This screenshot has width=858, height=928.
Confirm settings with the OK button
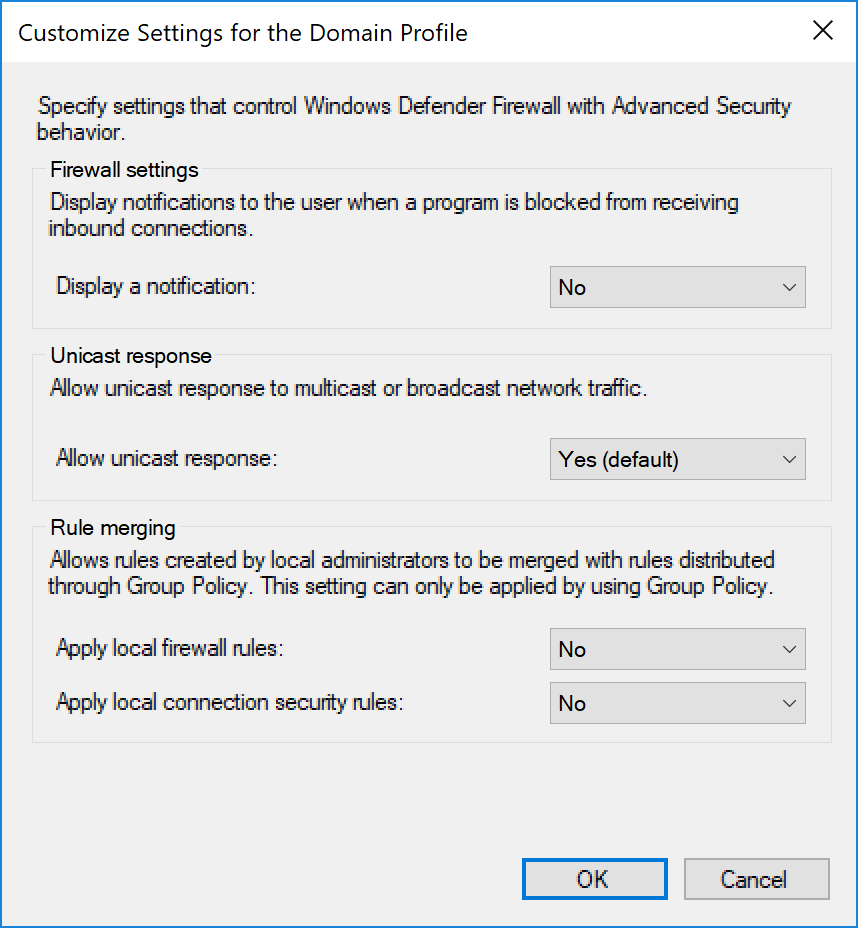[594, 879]
